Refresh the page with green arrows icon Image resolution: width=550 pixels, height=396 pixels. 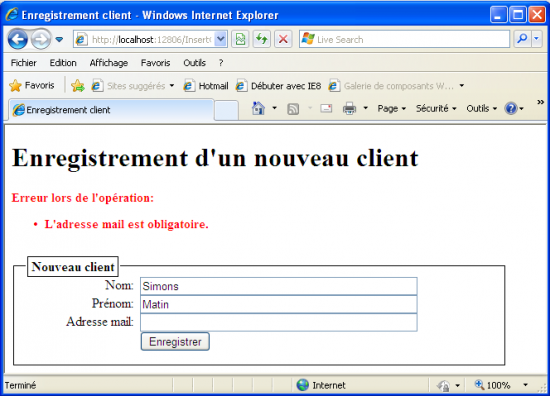click(x=262, y=39)
